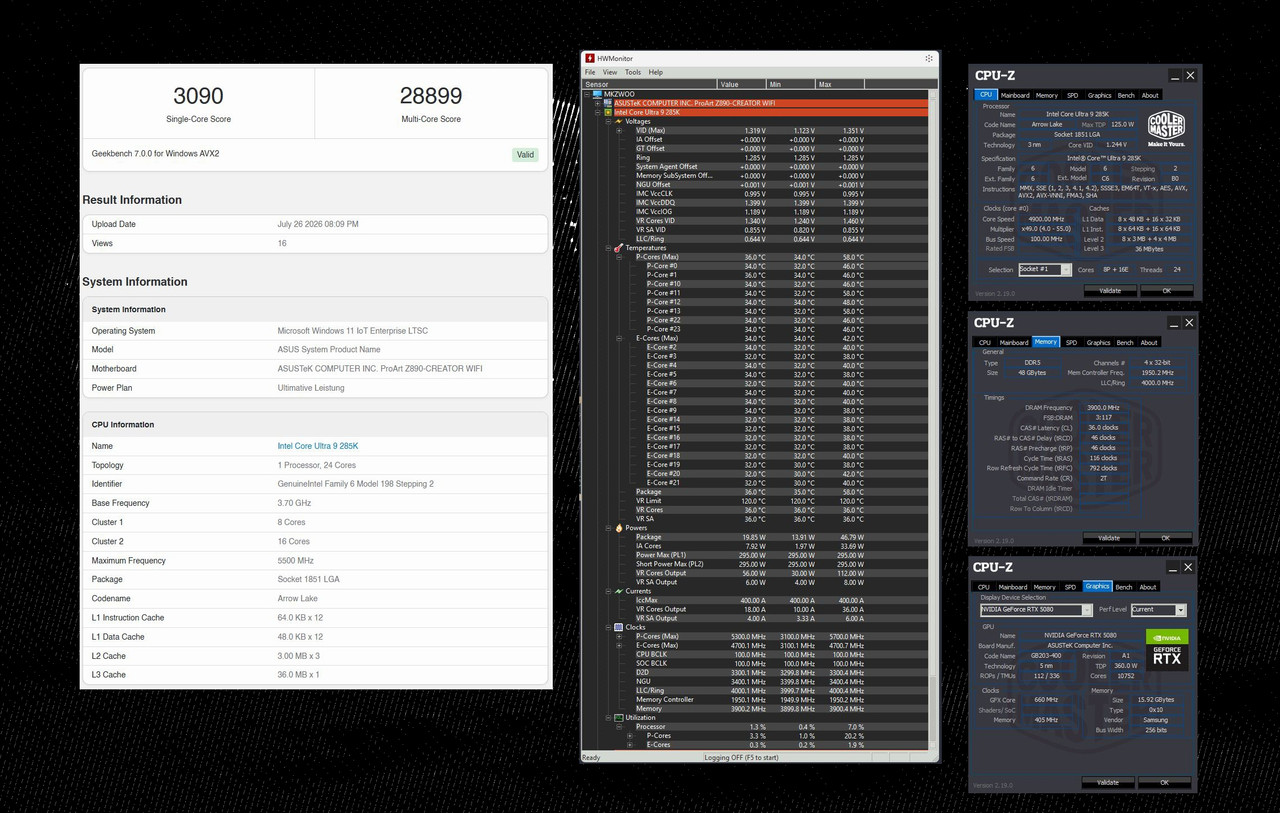Click the Powers flame icon
This screenshot has width=1280, height=813.
(619, 528)
